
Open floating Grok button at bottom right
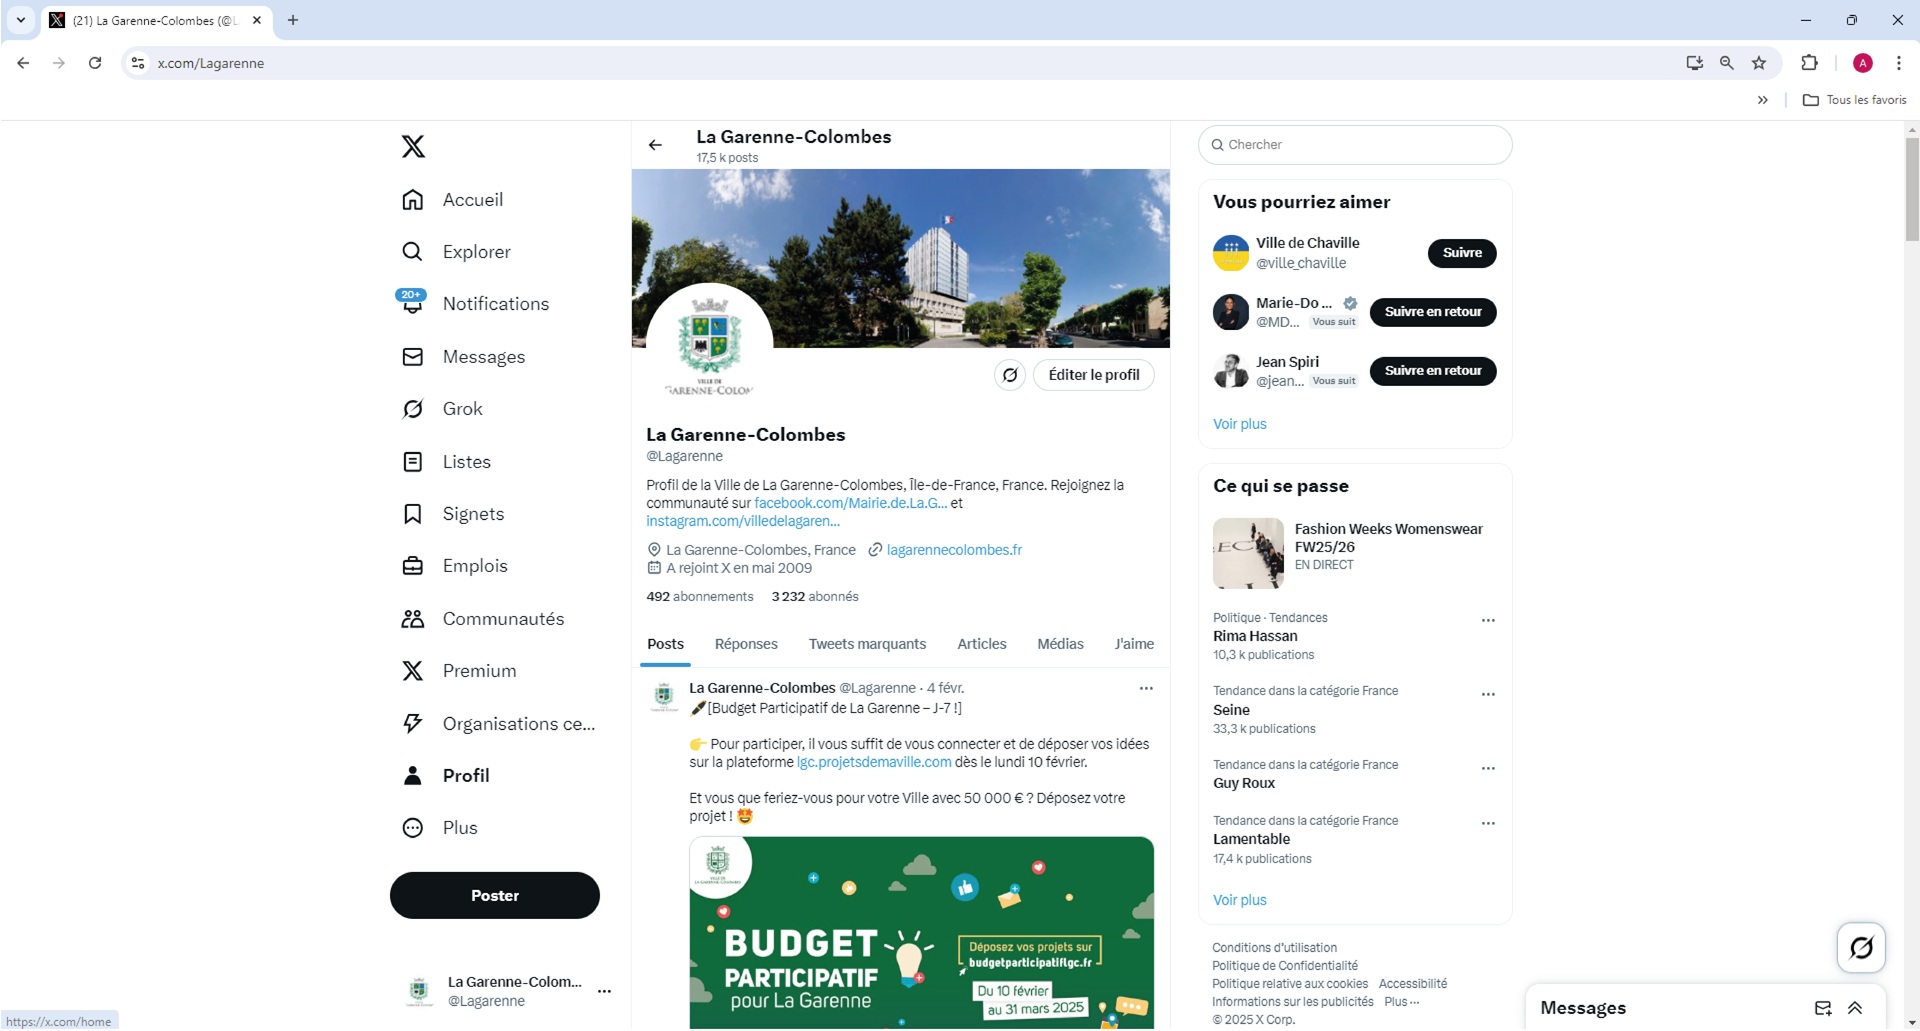(x=1860, y=948)
